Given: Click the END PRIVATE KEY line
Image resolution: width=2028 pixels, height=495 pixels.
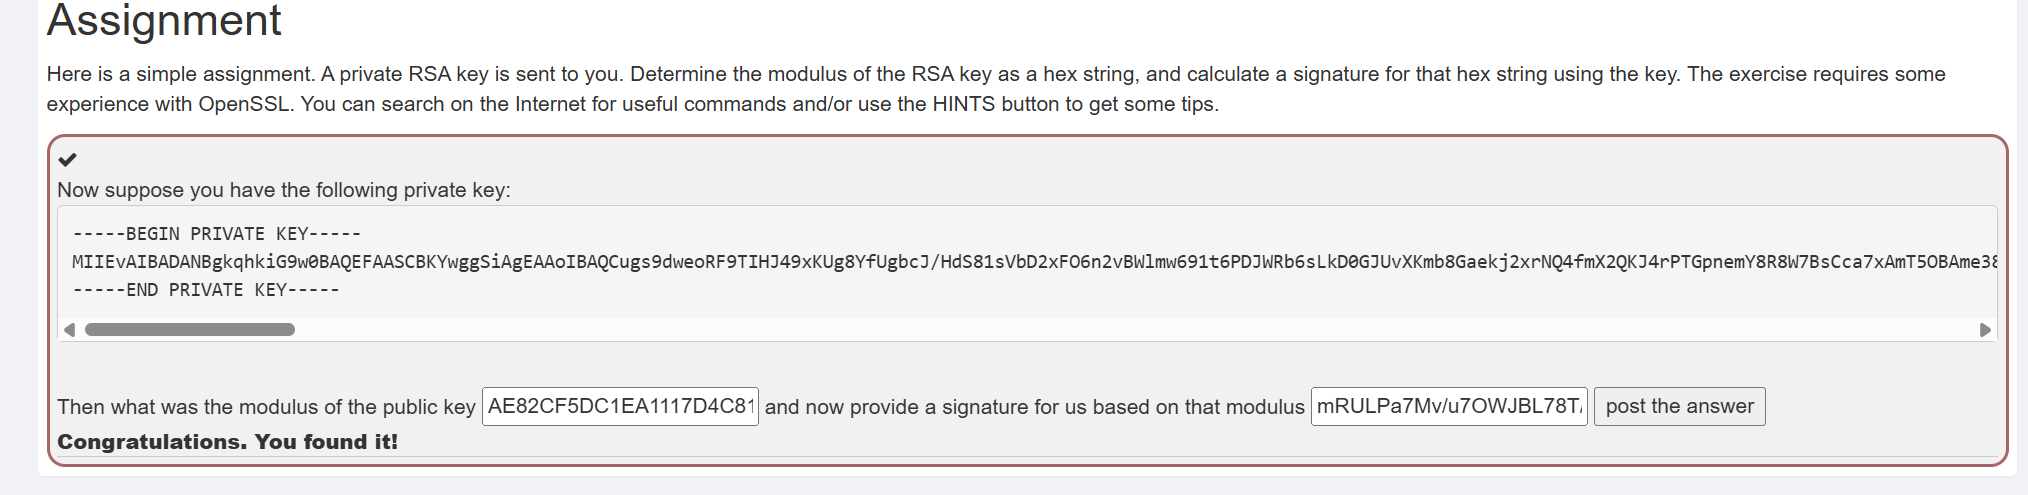Looking at the screenshot, I should pos(206,290).
